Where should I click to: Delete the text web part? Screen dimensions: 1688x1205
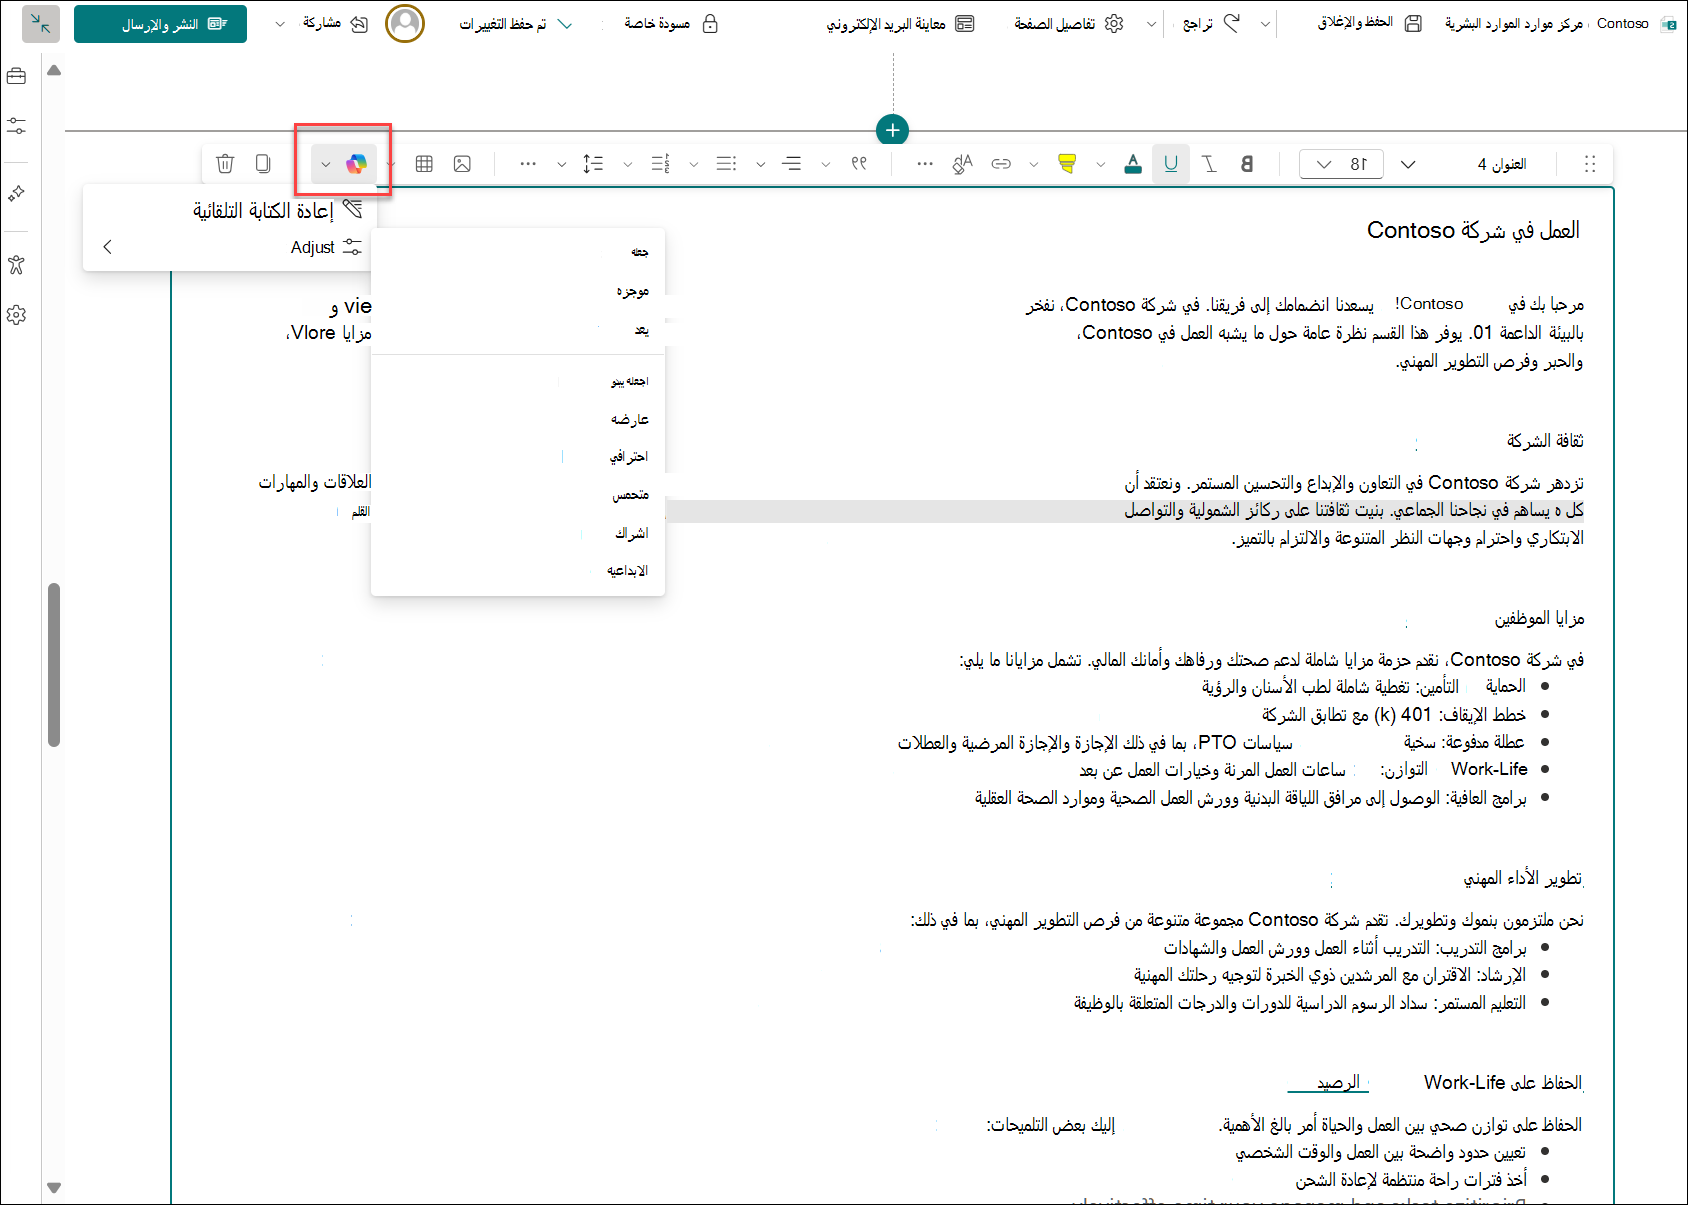tap(225, 164)
